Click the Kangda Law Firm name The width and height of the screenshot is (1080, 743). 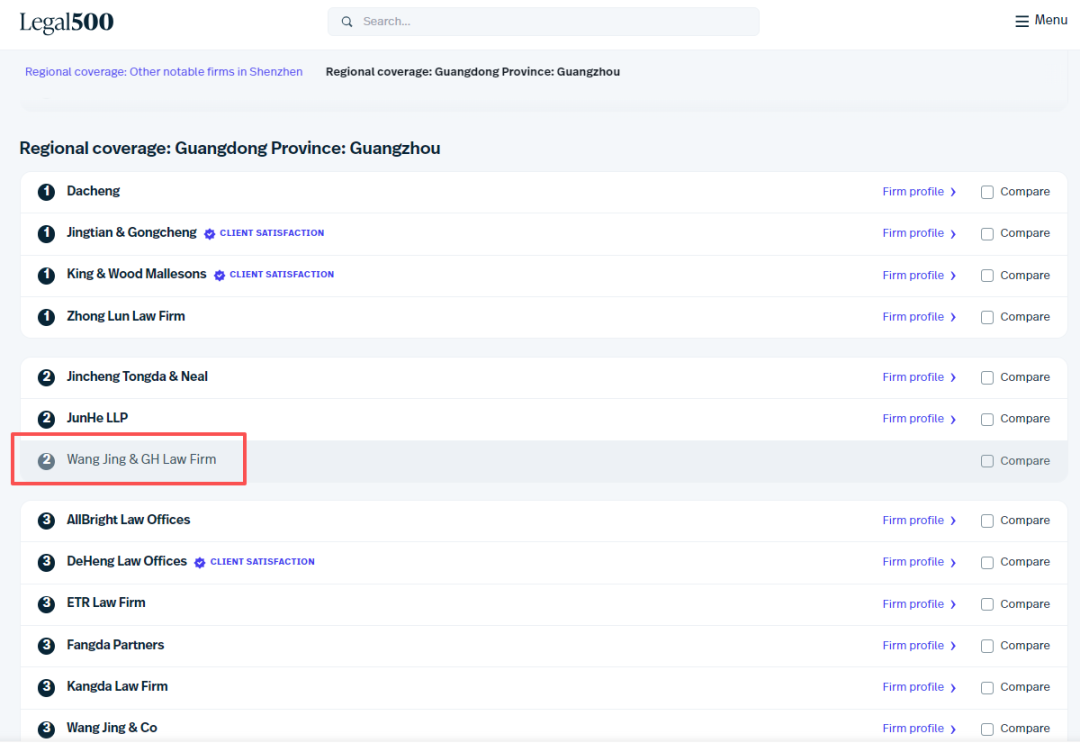click(x=117, y=686)
